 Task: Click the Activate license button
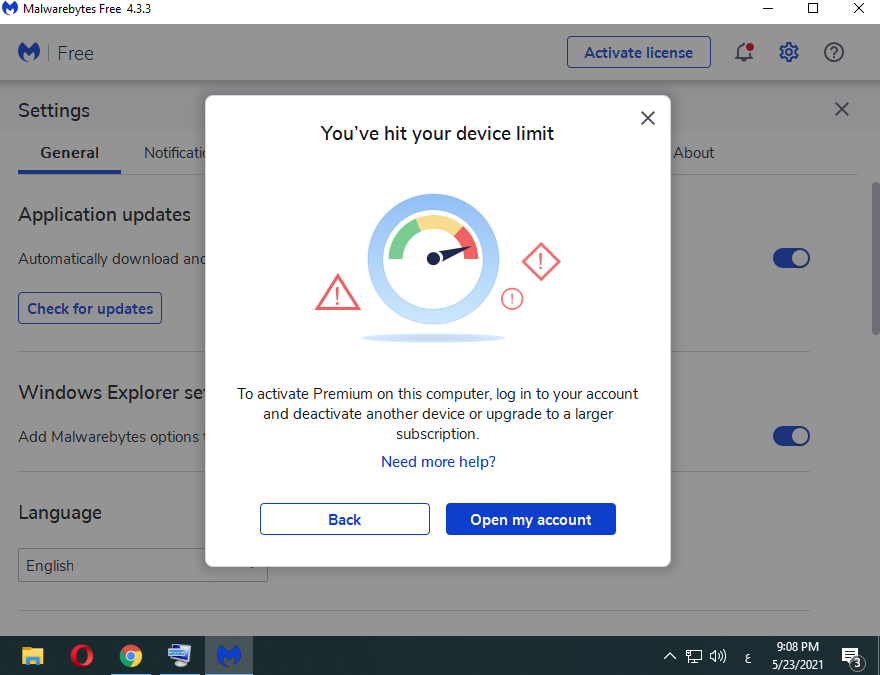click(639, 52)
